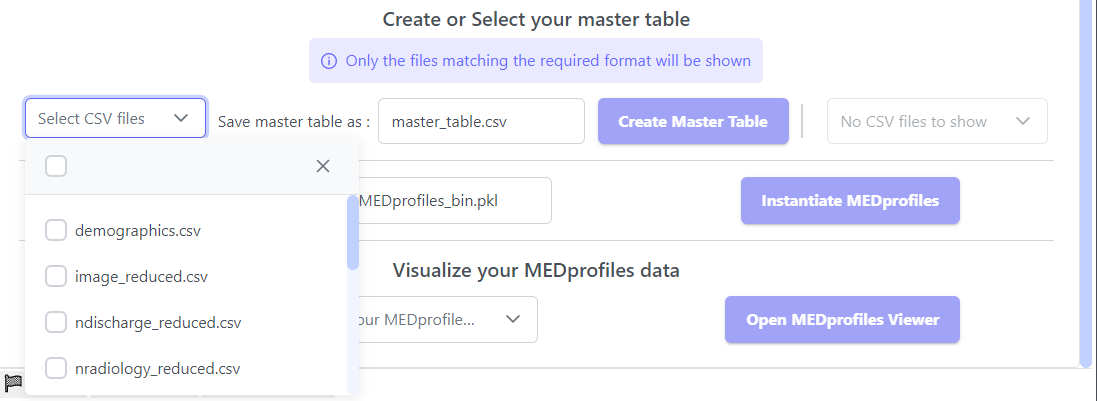The width and height of the screenshot is (1097, 401).
Task: Toggle the select-all checkbox in dropdown header
Action: 56,166
